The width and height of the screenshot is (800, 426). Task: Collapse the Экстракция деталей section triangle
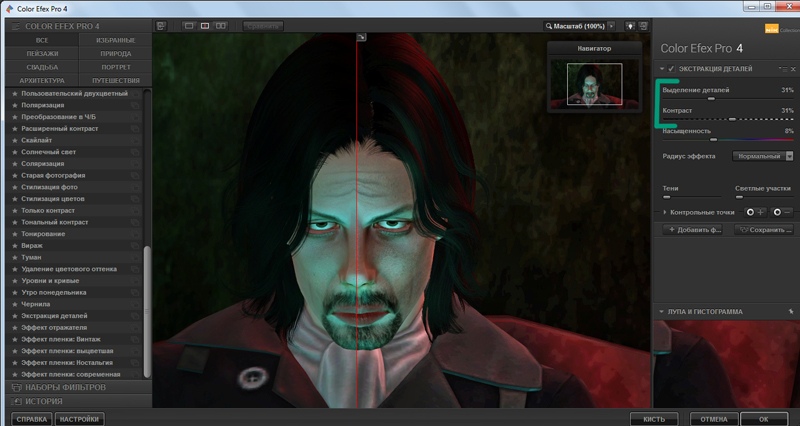click(662, 69)
